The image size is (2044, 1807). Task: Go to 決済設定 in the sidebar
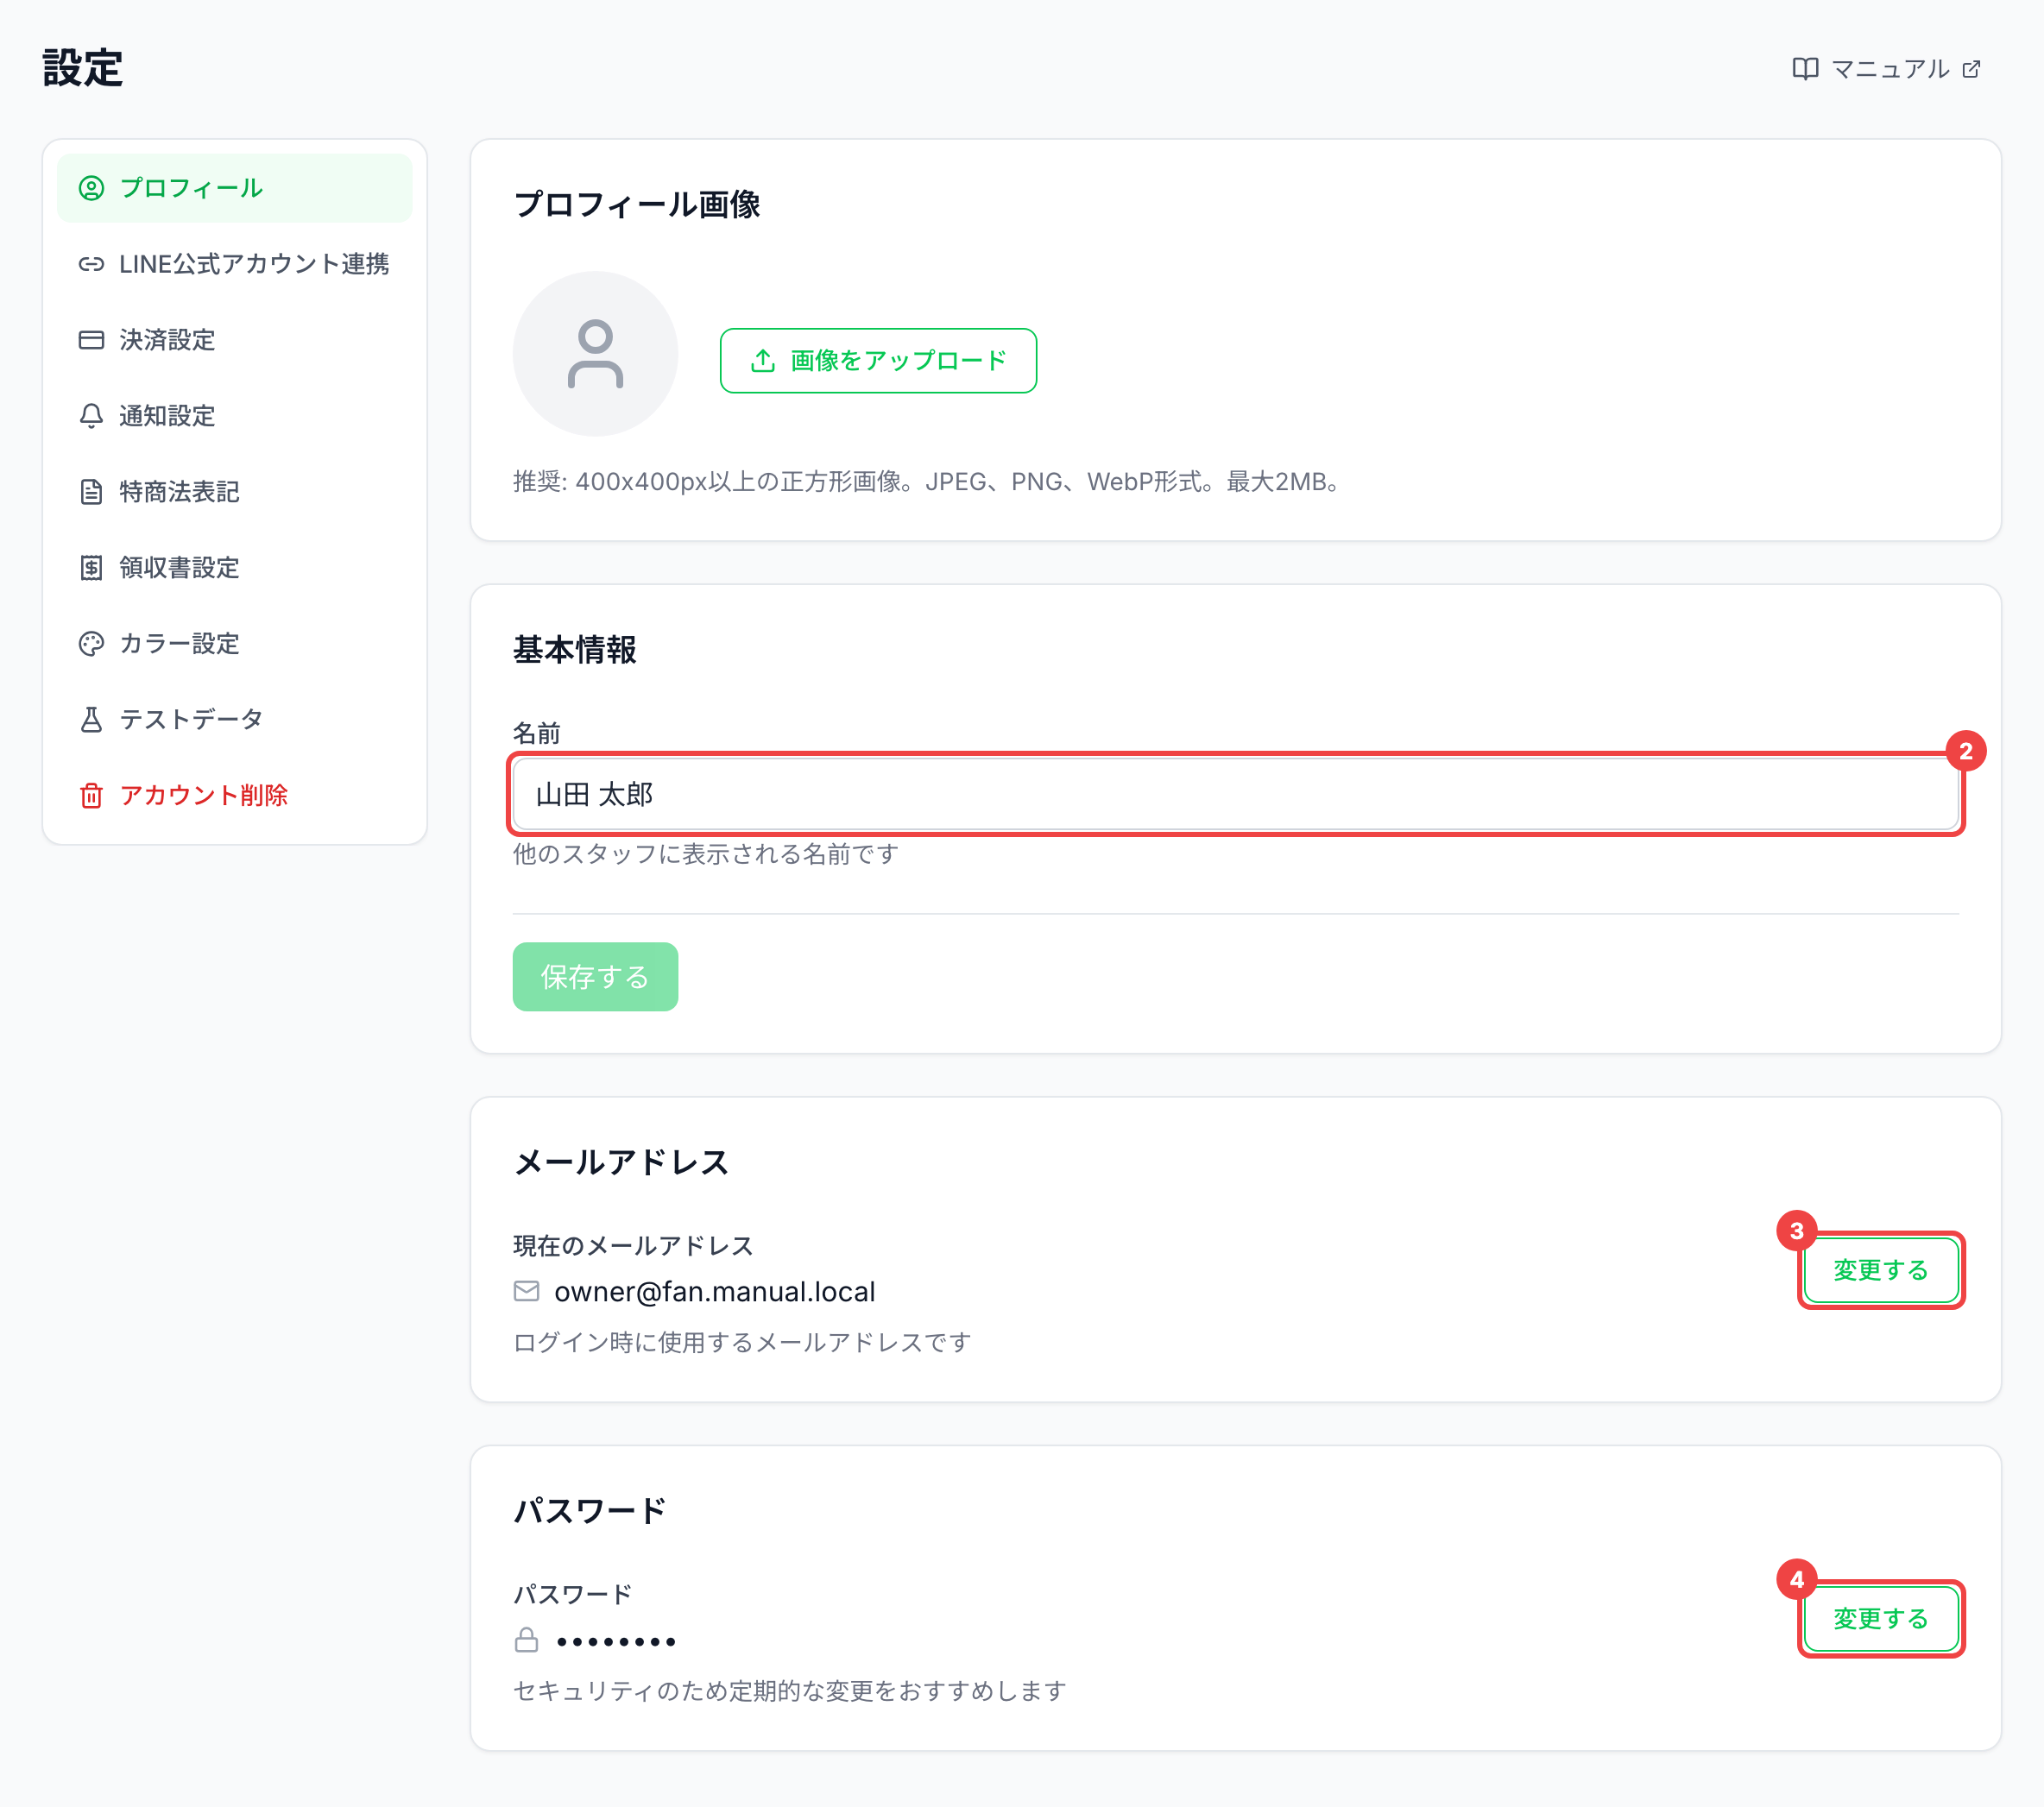pos(235,340)
